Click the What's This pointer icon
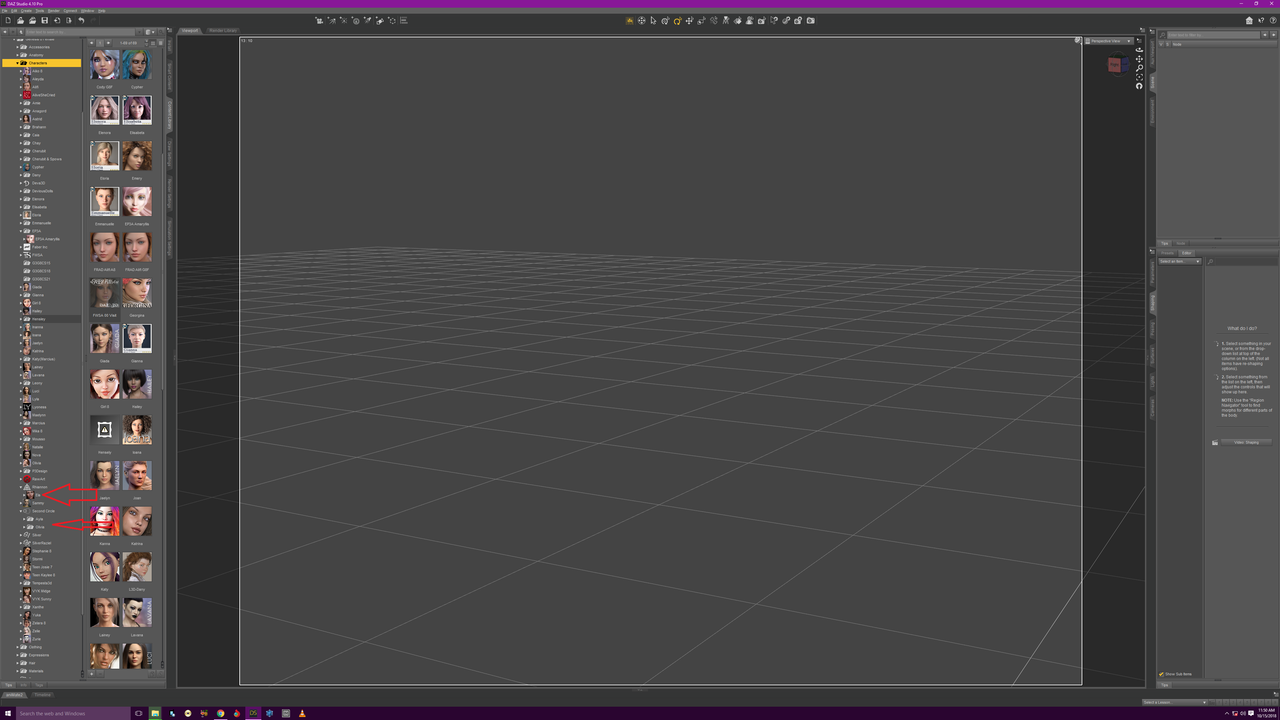1280x720 pixels. pos(1263,20)
